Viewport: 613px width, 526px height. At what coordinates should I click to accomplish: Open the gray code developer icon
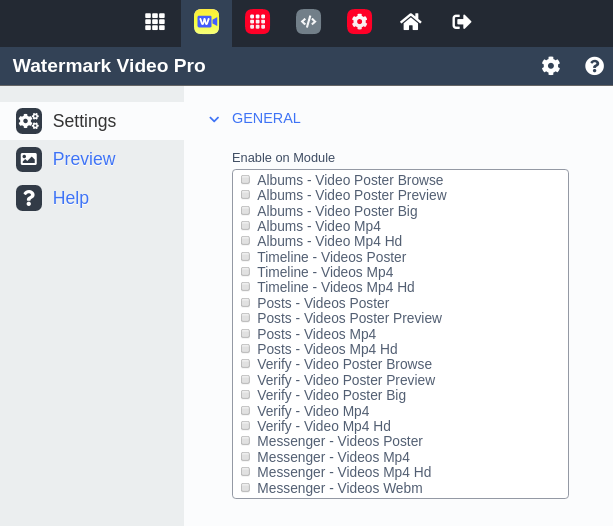308,21
